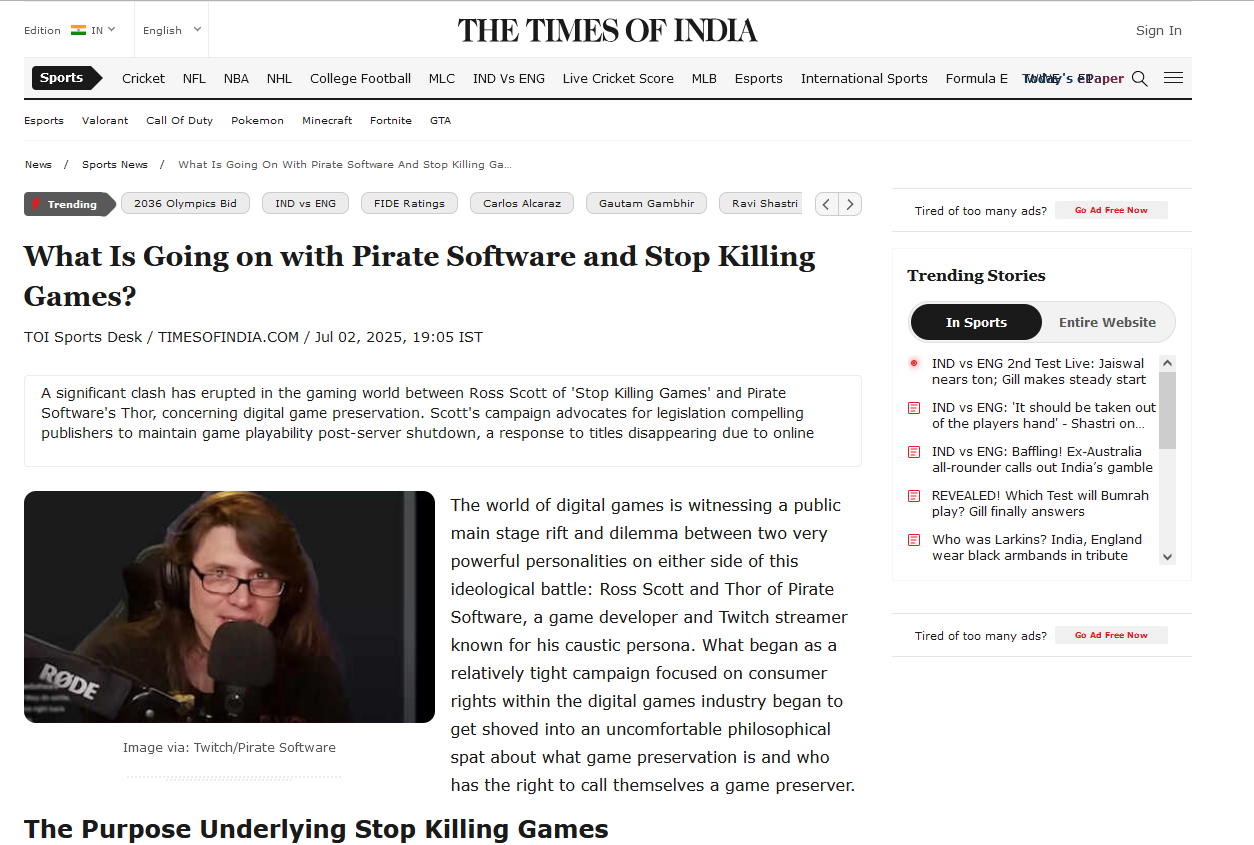The height and width of the screenshot is (845, 1254).
Task: Click article icon beside REVEALED Bumrah story
Action: pos(913,496)
